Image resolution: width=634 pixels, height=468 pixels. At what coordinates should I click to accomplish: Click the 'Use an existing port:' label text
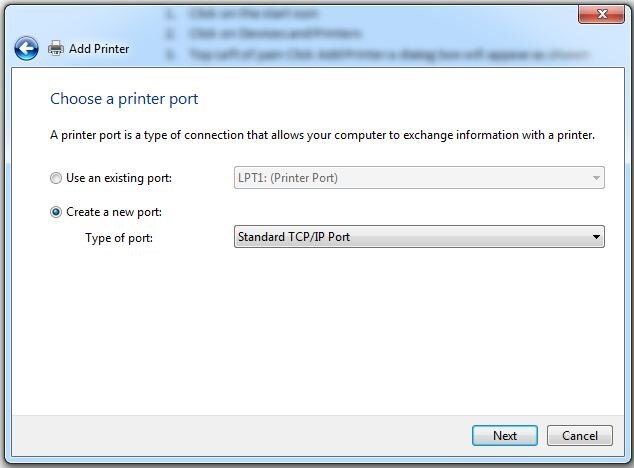[x=119, y=178]
